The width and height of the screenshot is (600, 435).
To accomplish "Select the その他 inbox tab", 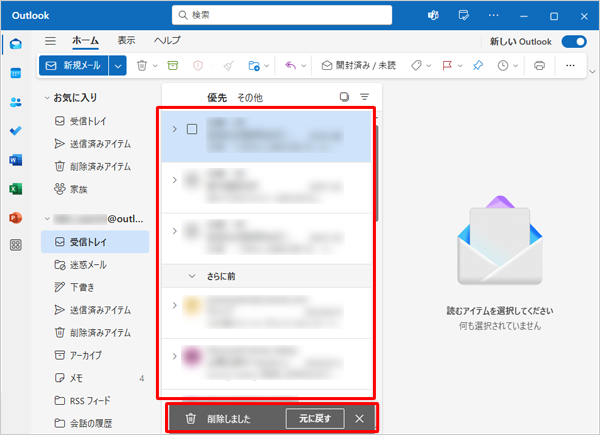I will click(250, 98).
